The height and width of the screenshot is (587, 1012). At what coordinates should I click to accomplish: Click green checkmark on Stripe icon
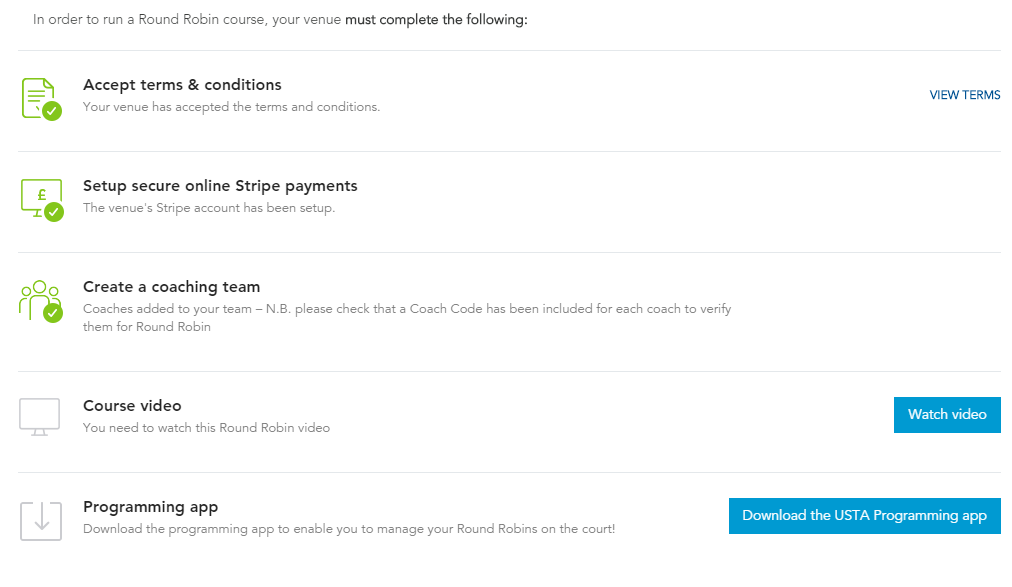pyautogui.click(x=54, y=212)
